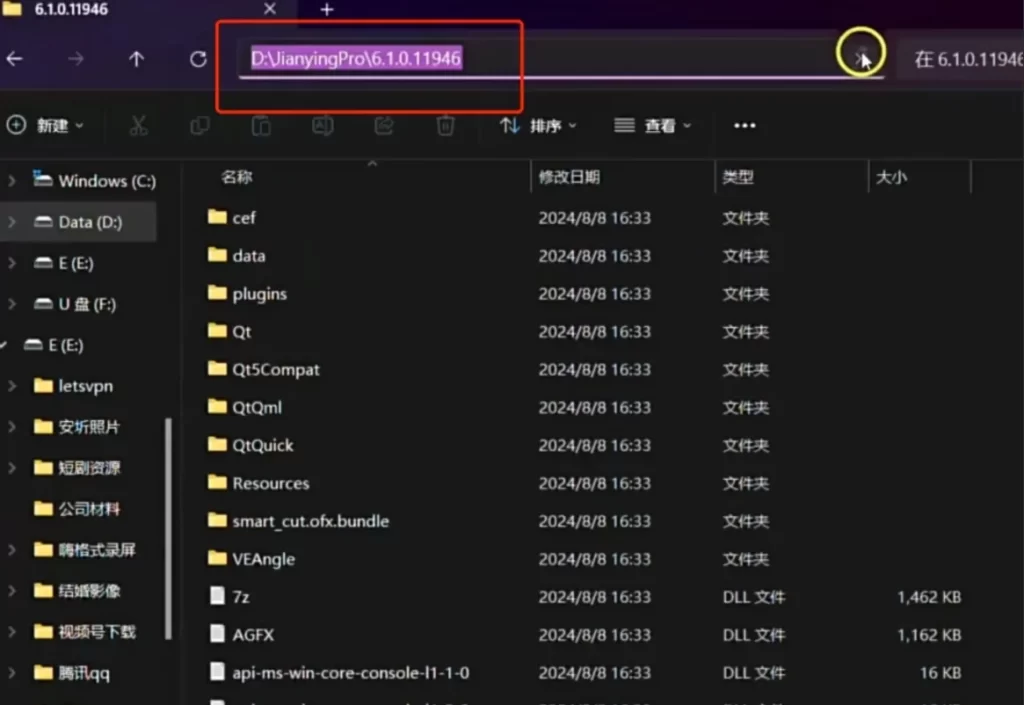
Task: Expand the 嗨格式录屏 folder in sidebar
Action: coord(12,550)
